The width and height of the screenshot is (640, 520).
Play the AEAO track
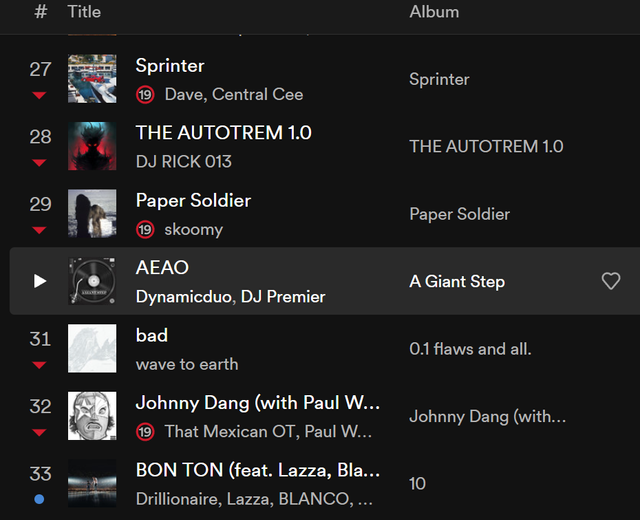pyautogui.click(x=40, y=281)
